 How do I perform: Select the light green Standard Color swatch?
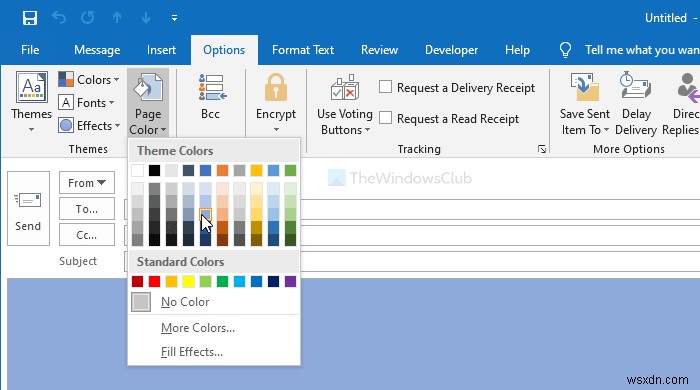point(205,281)
